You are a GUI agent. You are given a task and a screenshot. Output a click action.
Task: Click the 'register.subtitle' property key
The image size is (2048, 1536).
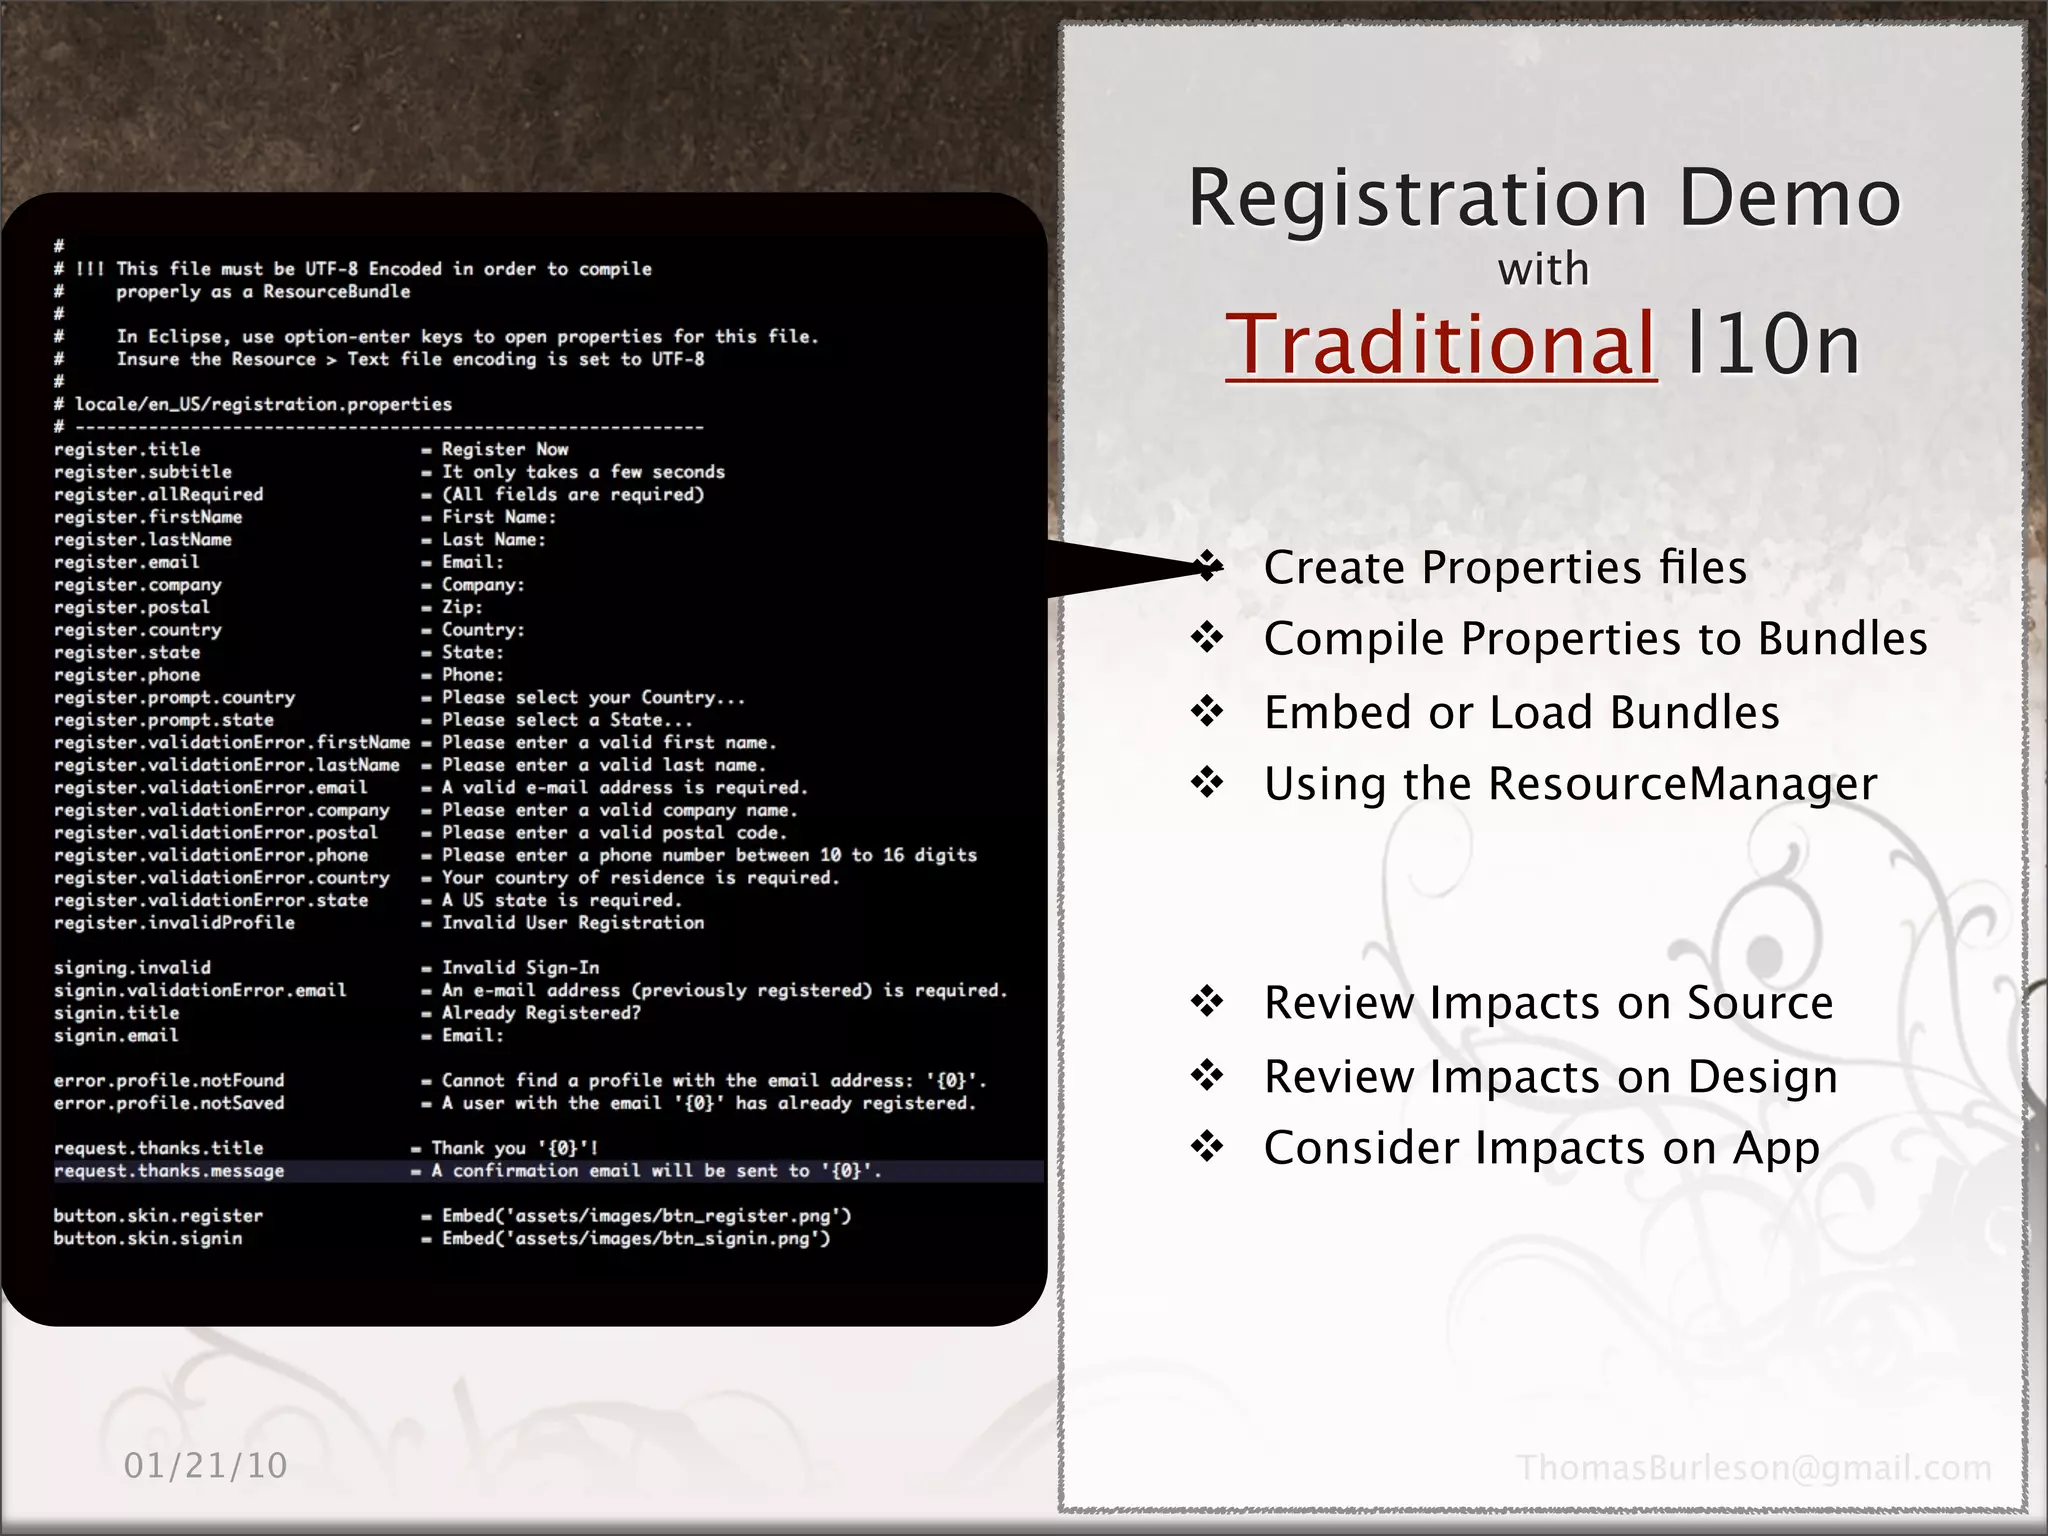point(143,472)
